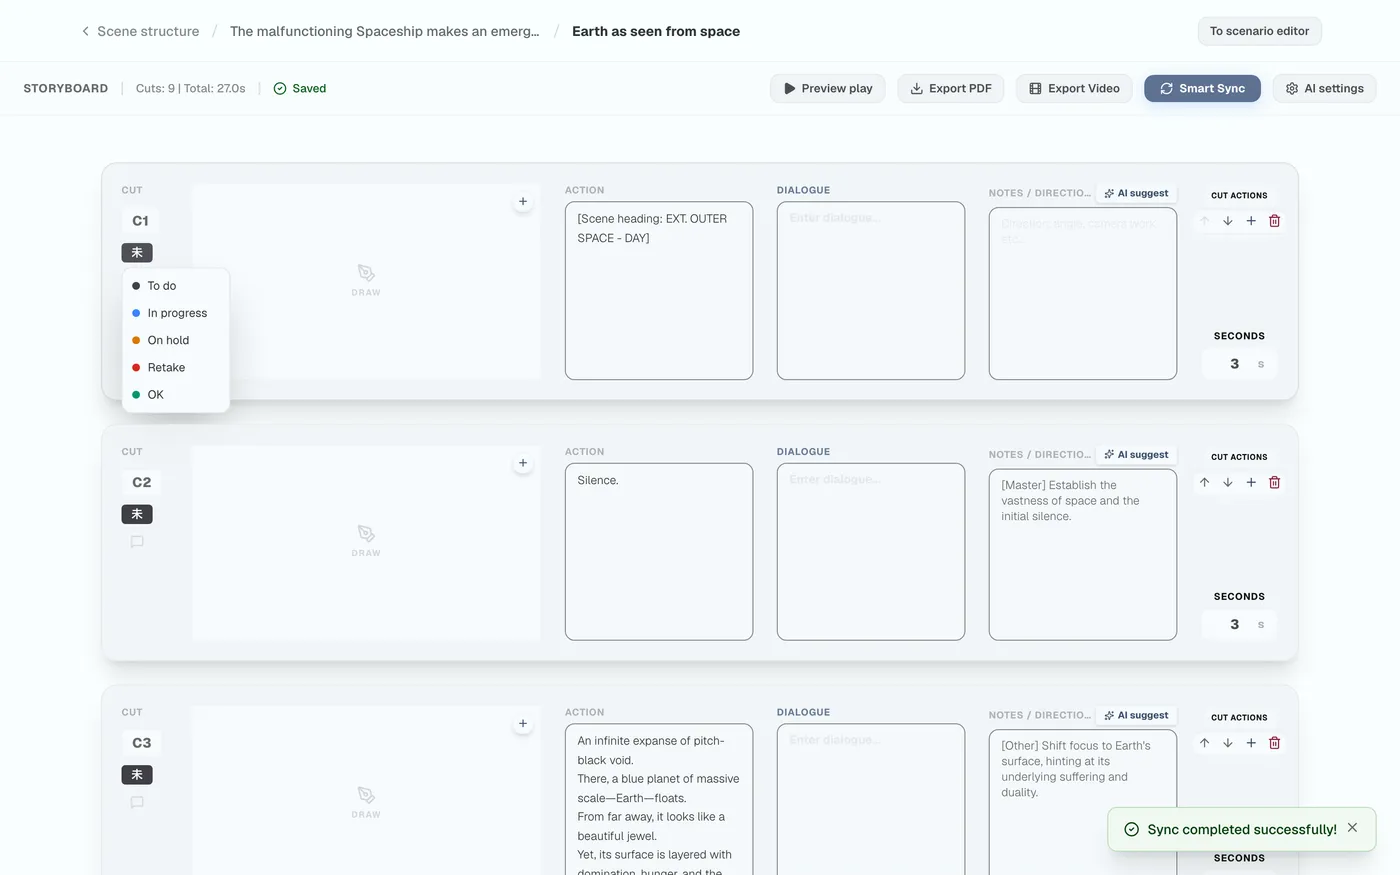This screenshot has height=875, width=1400.
Task: Click the C1 dialogue field
Action: click(x=871, y=291)
